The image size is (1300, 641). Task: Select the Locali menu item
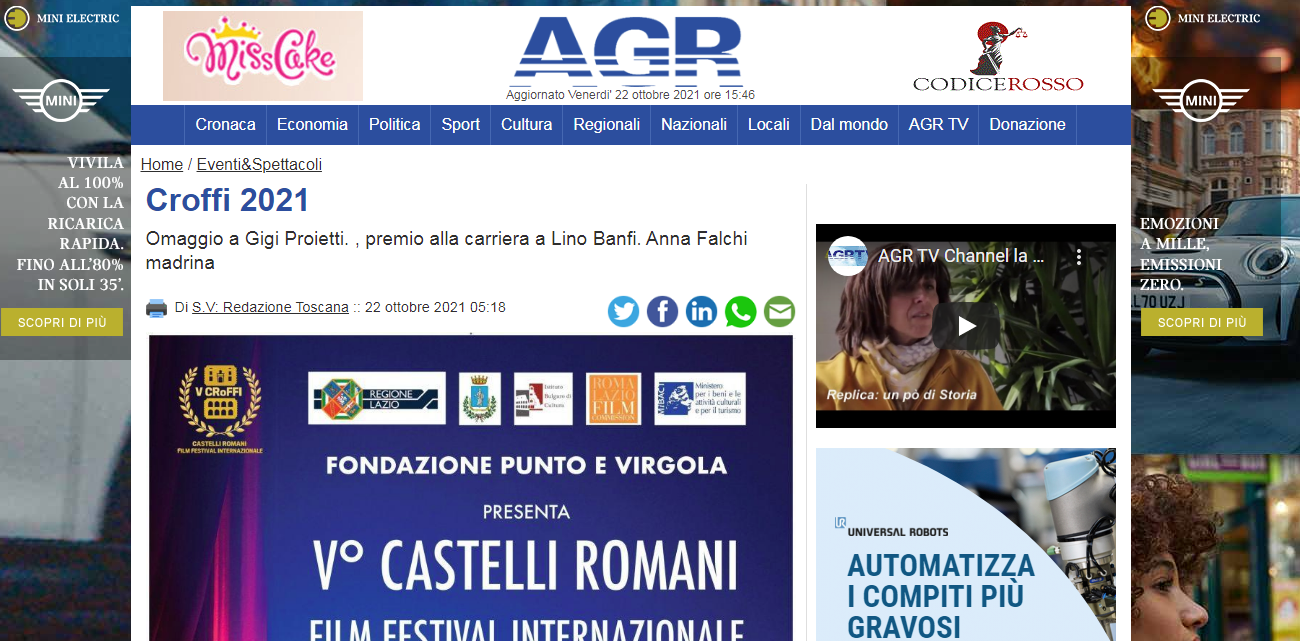tap(768, 125)
